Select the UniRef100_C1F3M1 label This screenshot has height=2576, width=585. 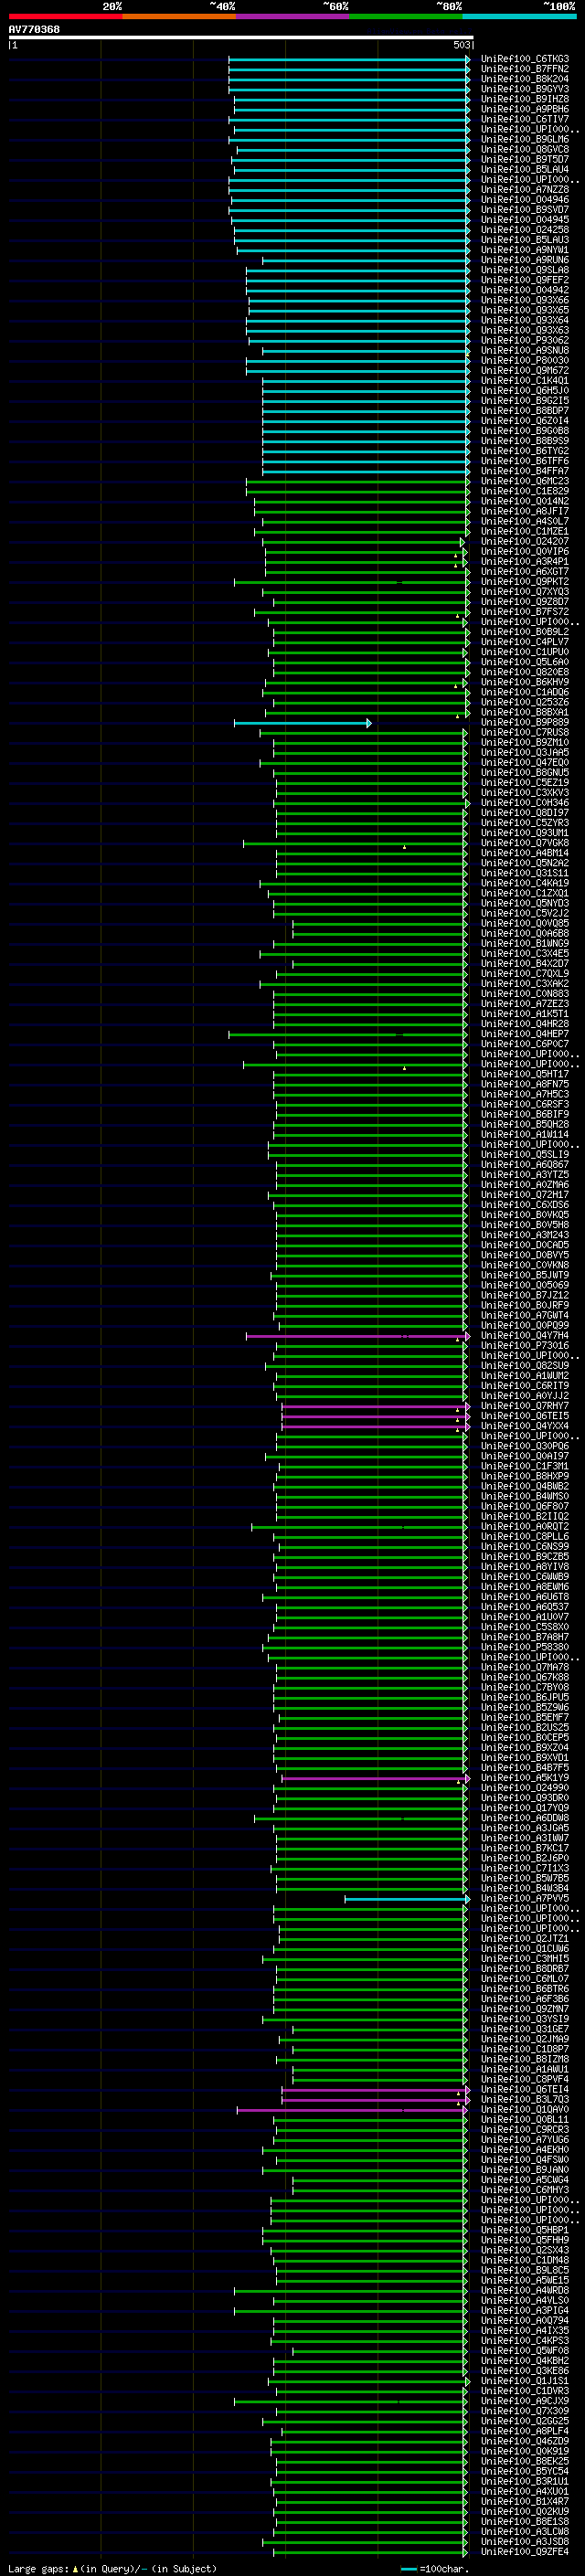pos(525,1466)
